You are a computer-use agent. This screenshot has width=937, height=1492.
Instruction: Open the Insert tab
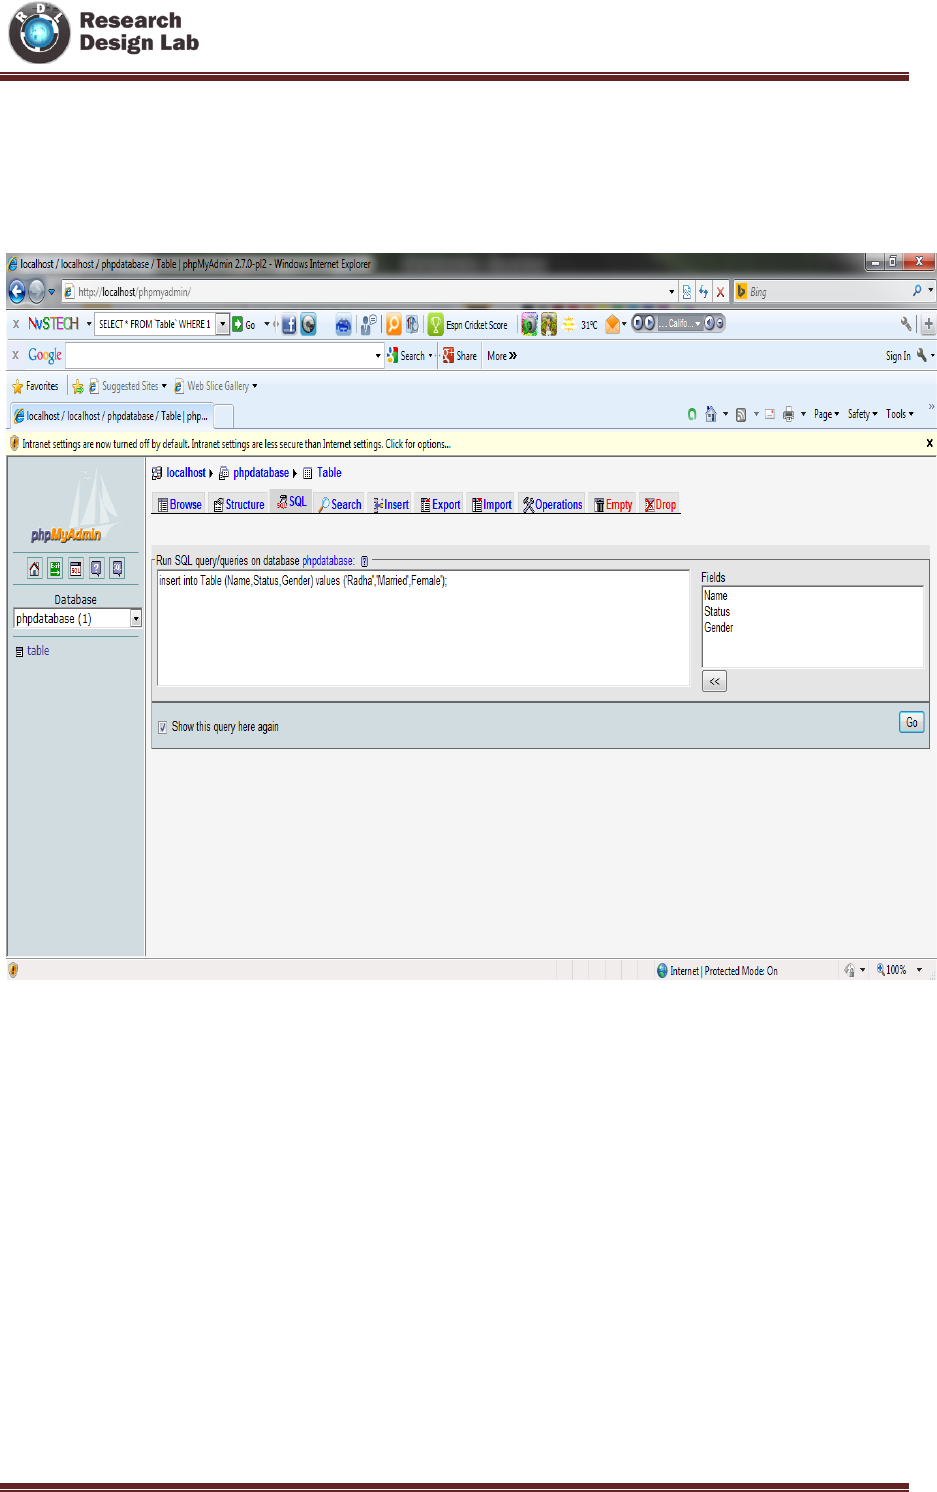click(391, 504)
